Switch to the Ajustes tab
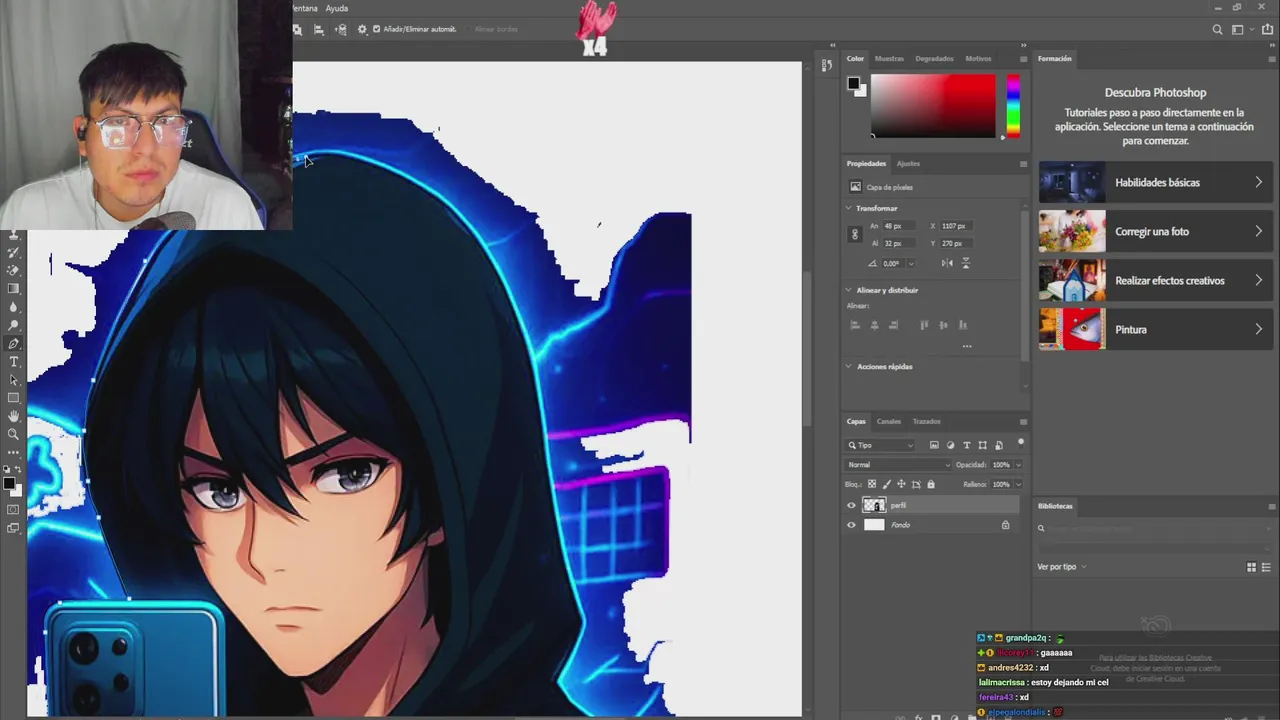This screenshot has width=1280, height=720. pos(908,163)
